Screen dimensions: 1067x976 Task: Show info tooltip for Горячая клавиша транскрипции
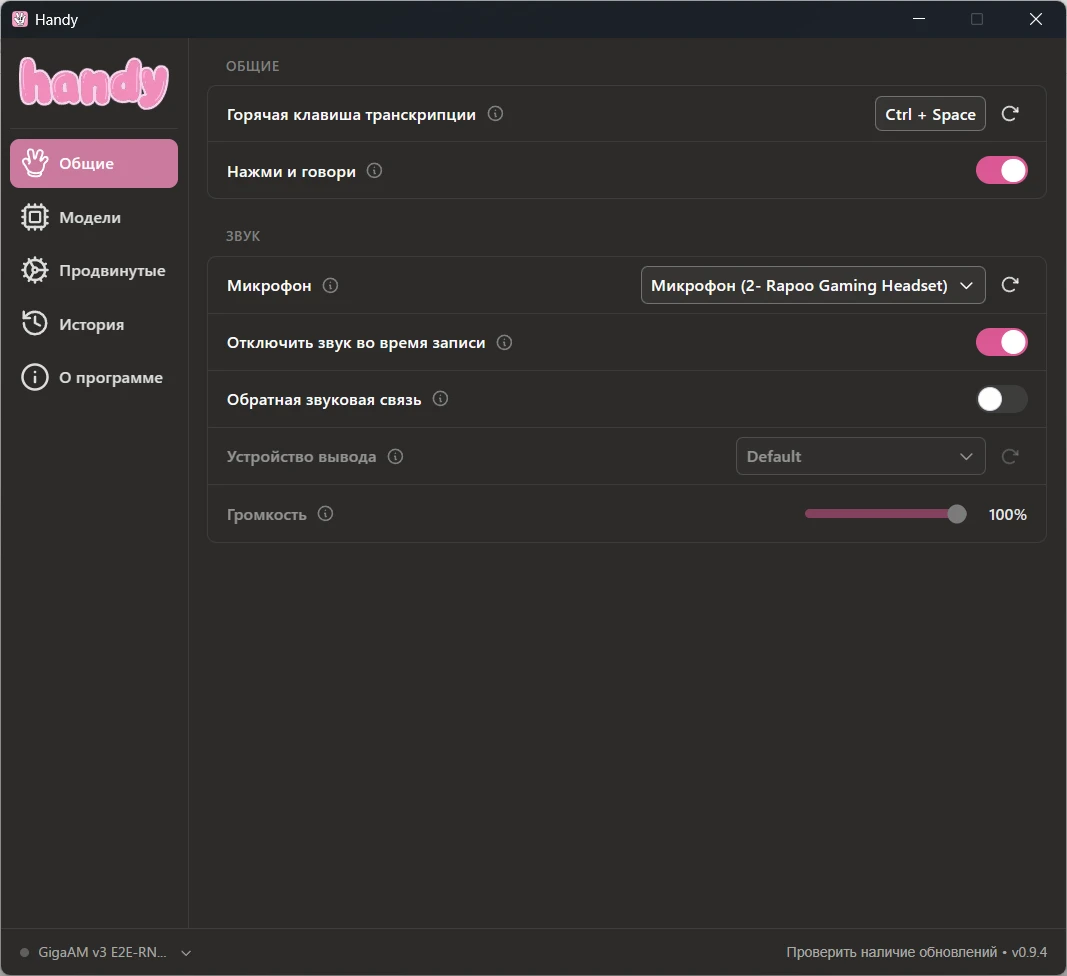pos(495,114)
